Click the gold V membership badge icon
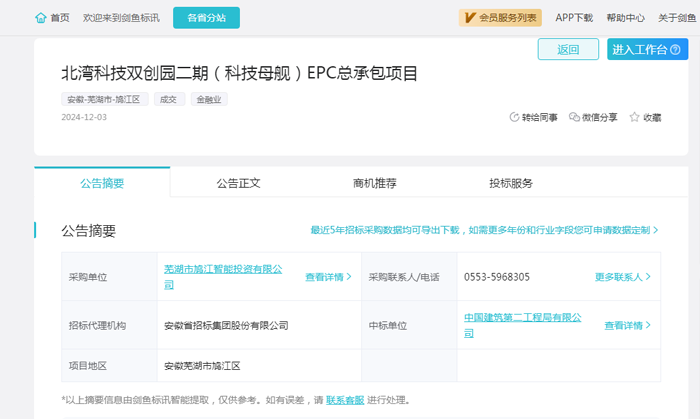The height and width of the screenshot is (419, 700). pyautogui.click(x=469, y=18)
